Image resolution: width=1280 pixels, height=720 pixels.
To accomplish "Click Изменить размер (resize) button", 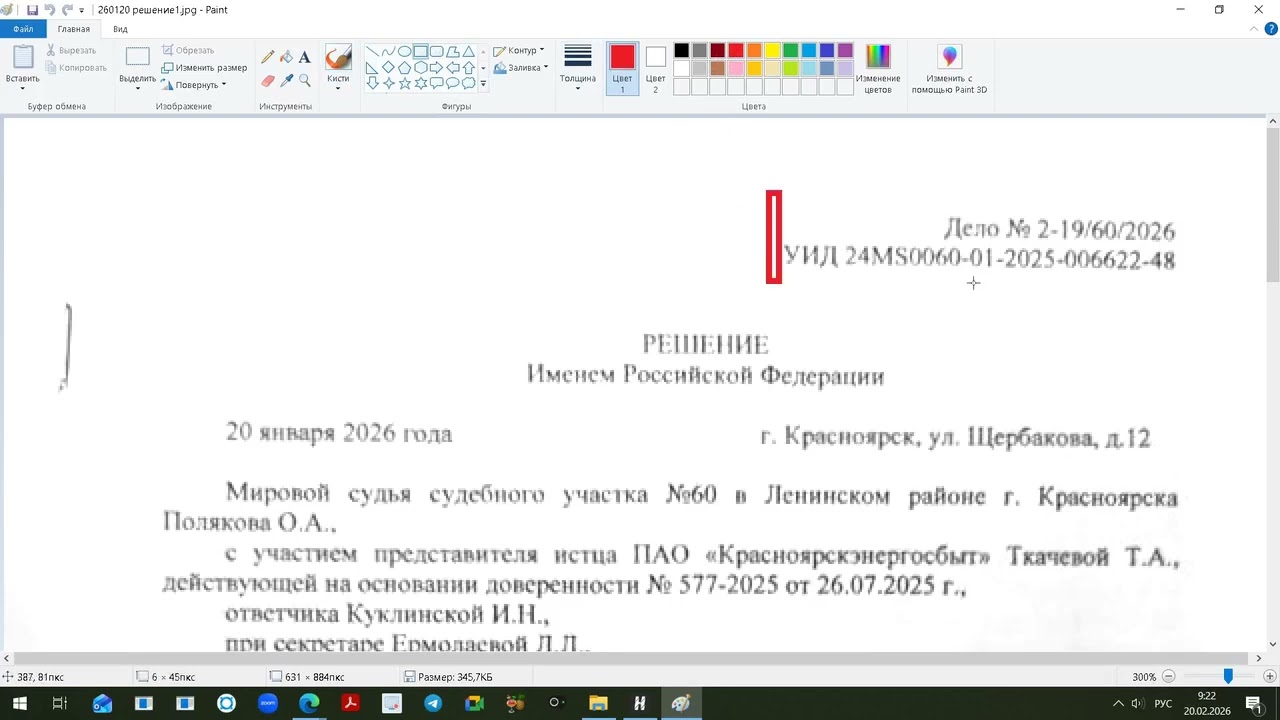I will point(204,67).
